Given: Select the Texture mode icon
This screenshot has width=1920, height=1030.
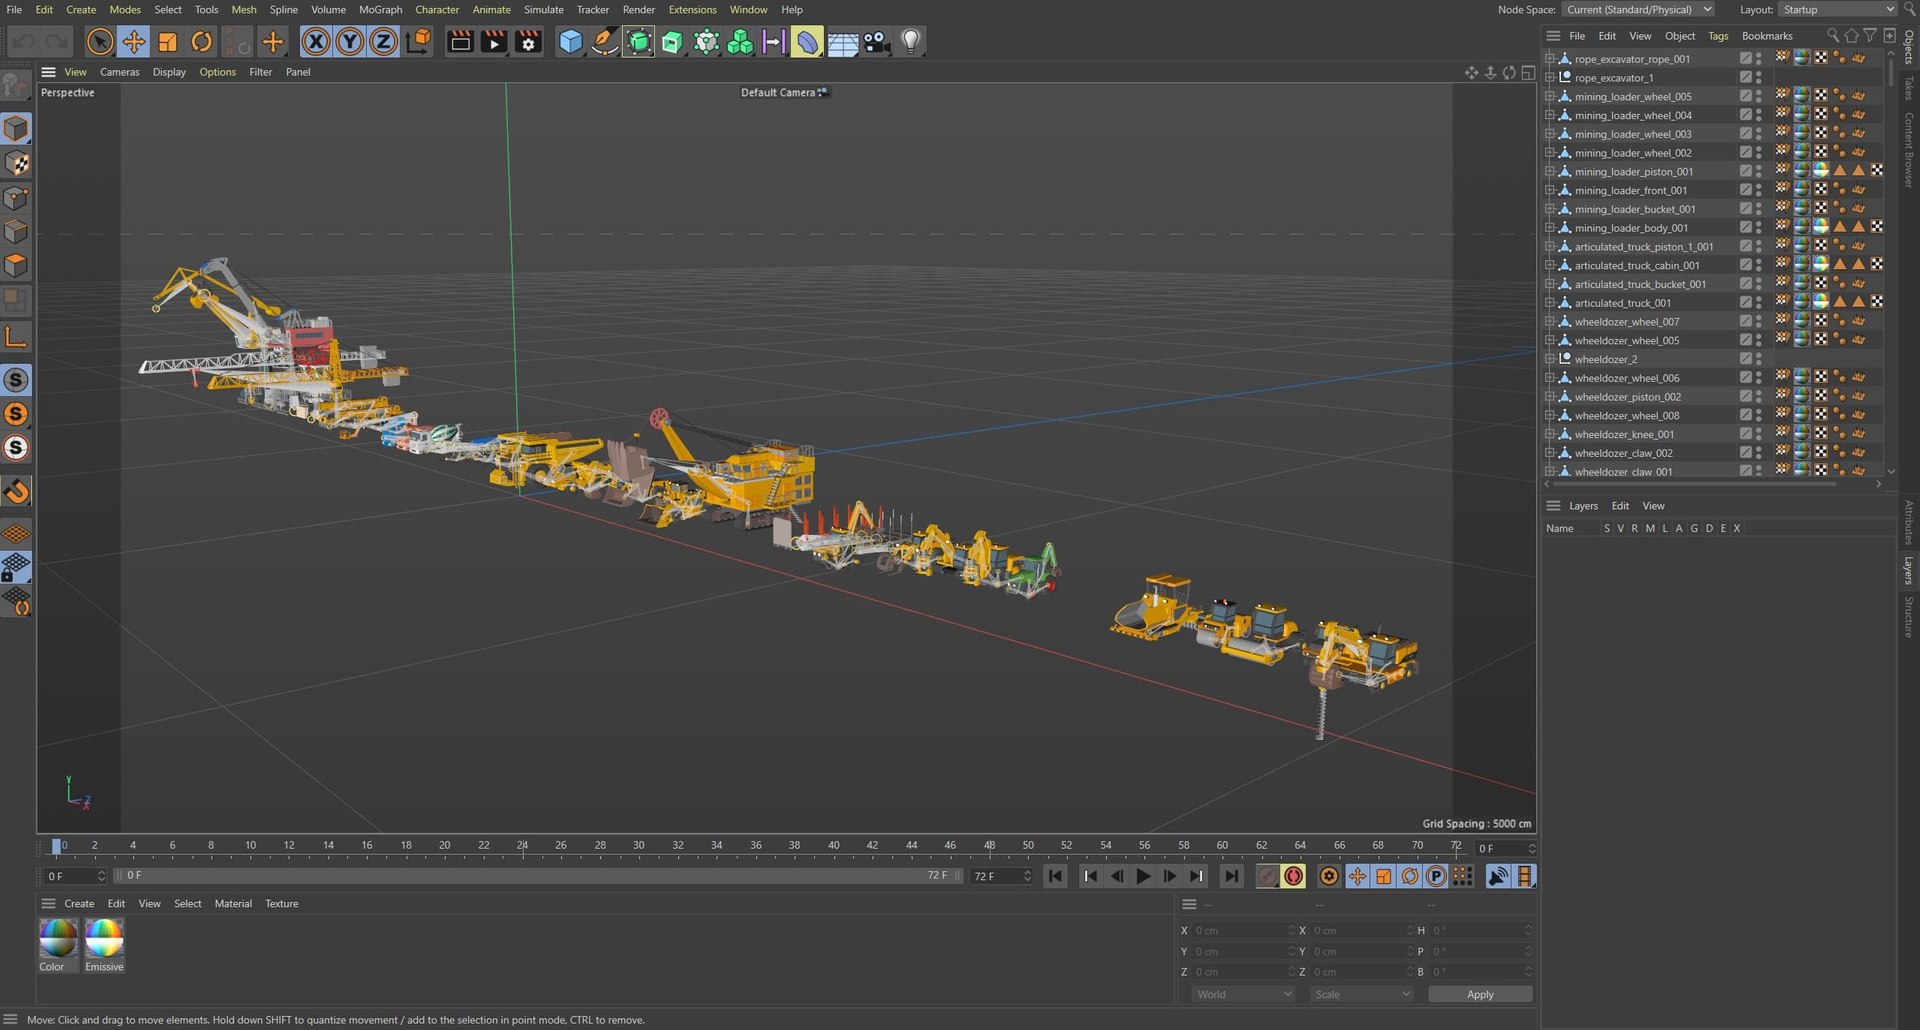Looking at the screenshot, I should click(x=17, y=163).
